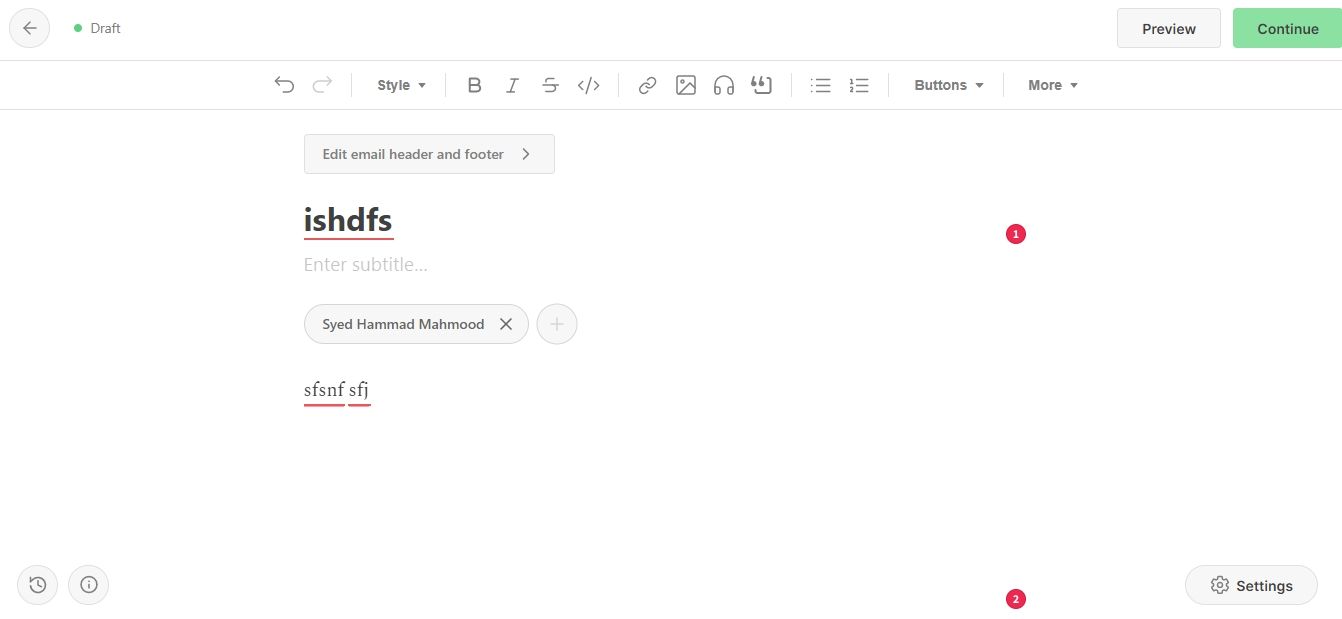Open post Settings
The image size is (1342, 619).
(x=1251, y=585)
